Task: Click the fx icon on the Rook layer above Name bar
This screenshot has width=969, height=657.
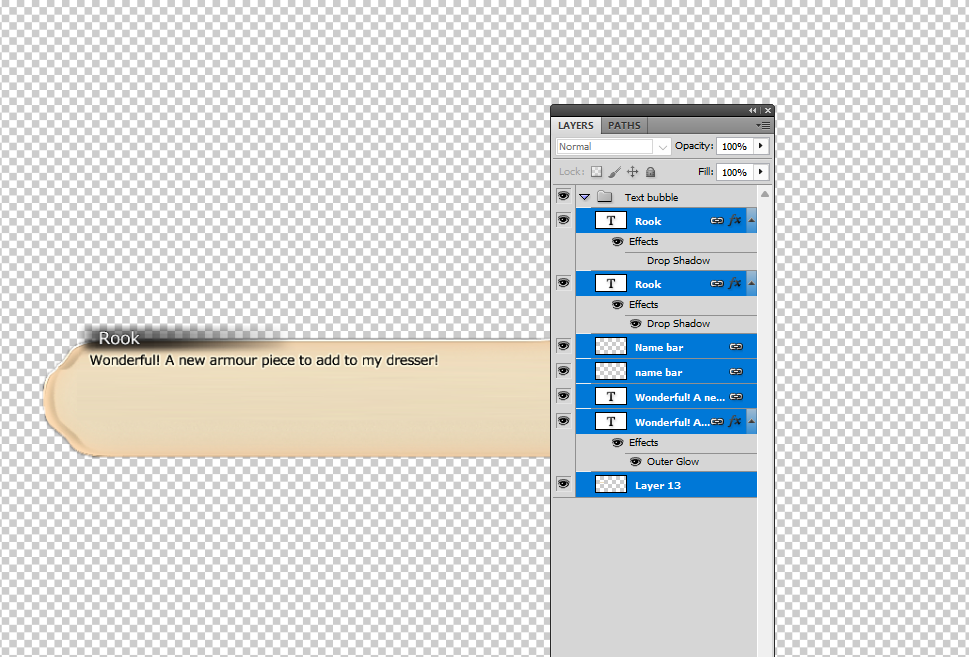Action: [x=734, y=284]
